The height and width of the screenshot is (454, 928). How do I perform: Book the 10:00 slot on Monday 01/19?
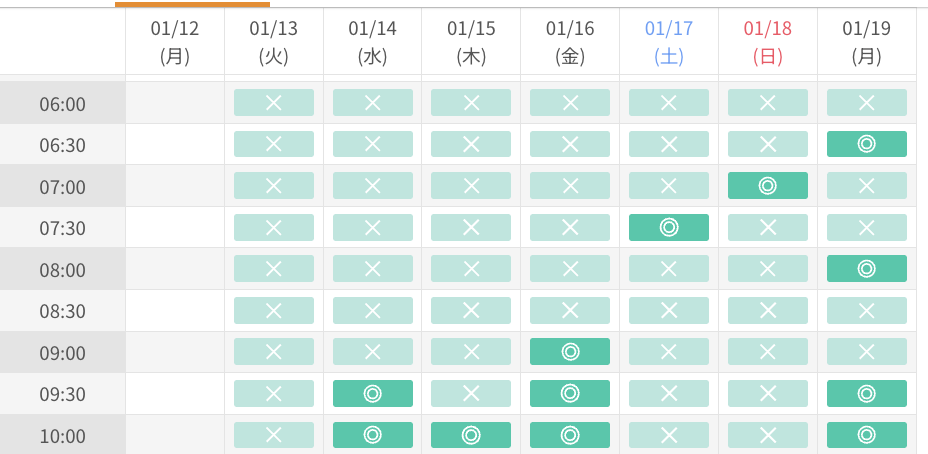tap(866, 435)
